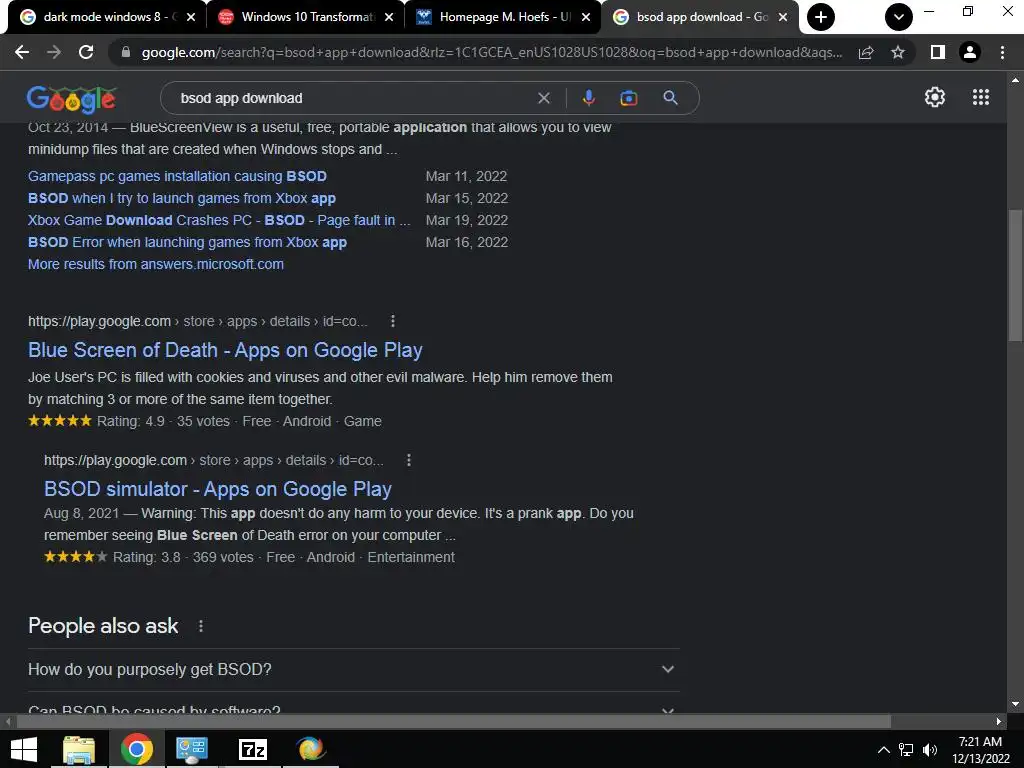
Task: Click the vertical scrollbar thumb
Action: (1015, 274)
